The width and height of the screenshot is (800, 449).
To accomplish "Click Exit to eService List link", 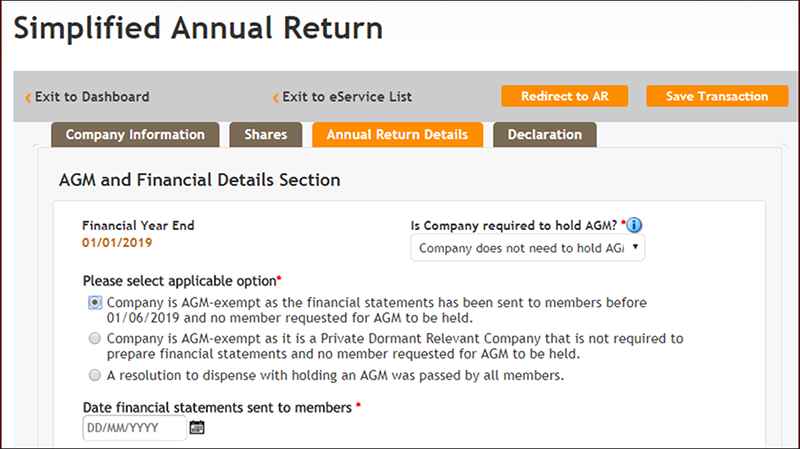I will click(347, 97).
